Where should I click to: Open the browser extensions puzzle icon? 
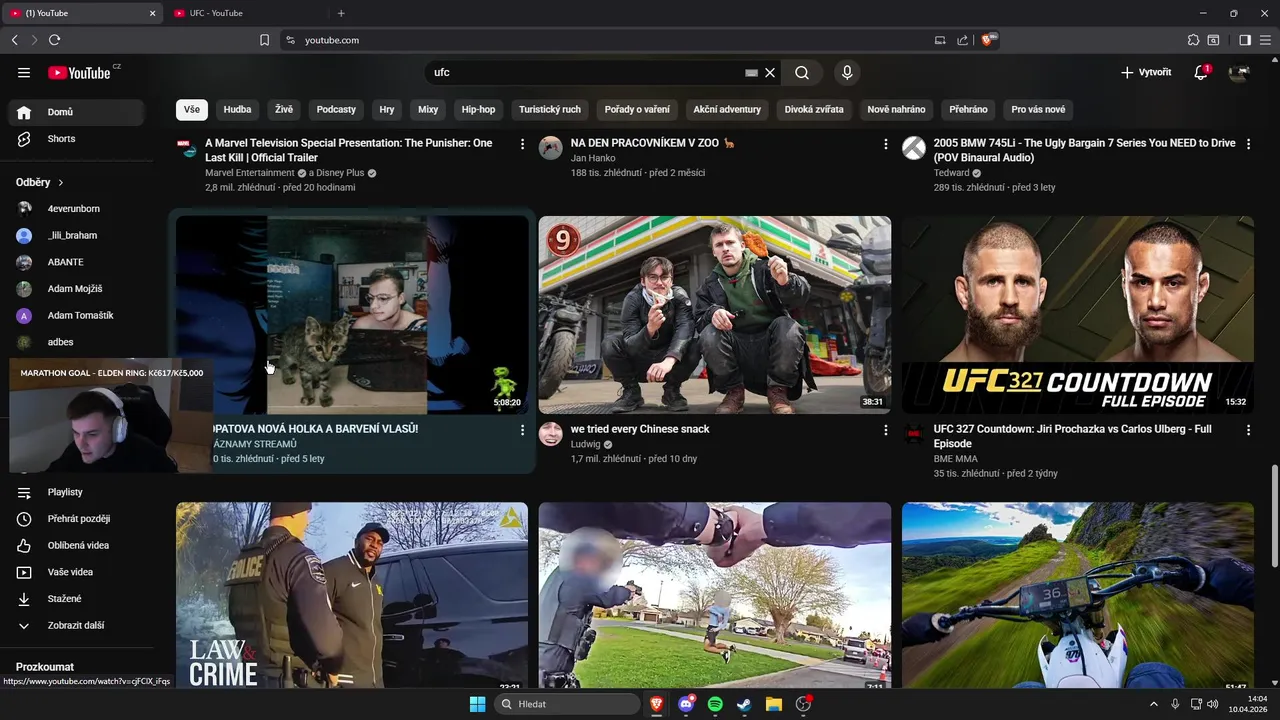[1193, 40]
